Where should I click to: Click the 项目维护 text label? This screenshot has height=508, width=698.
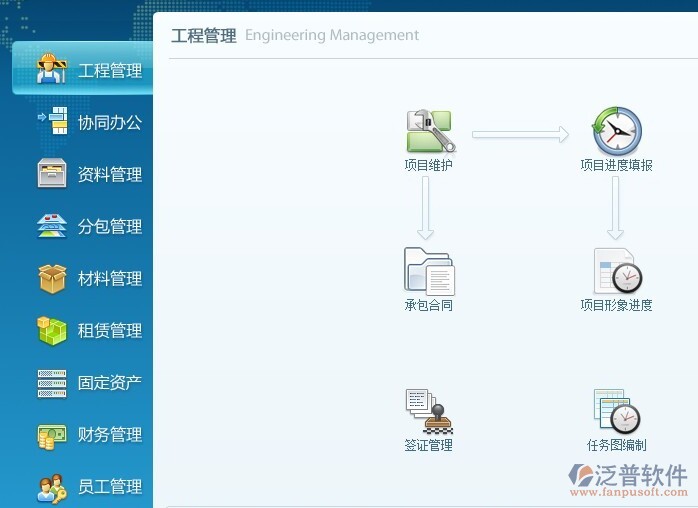tap(429, 165)
